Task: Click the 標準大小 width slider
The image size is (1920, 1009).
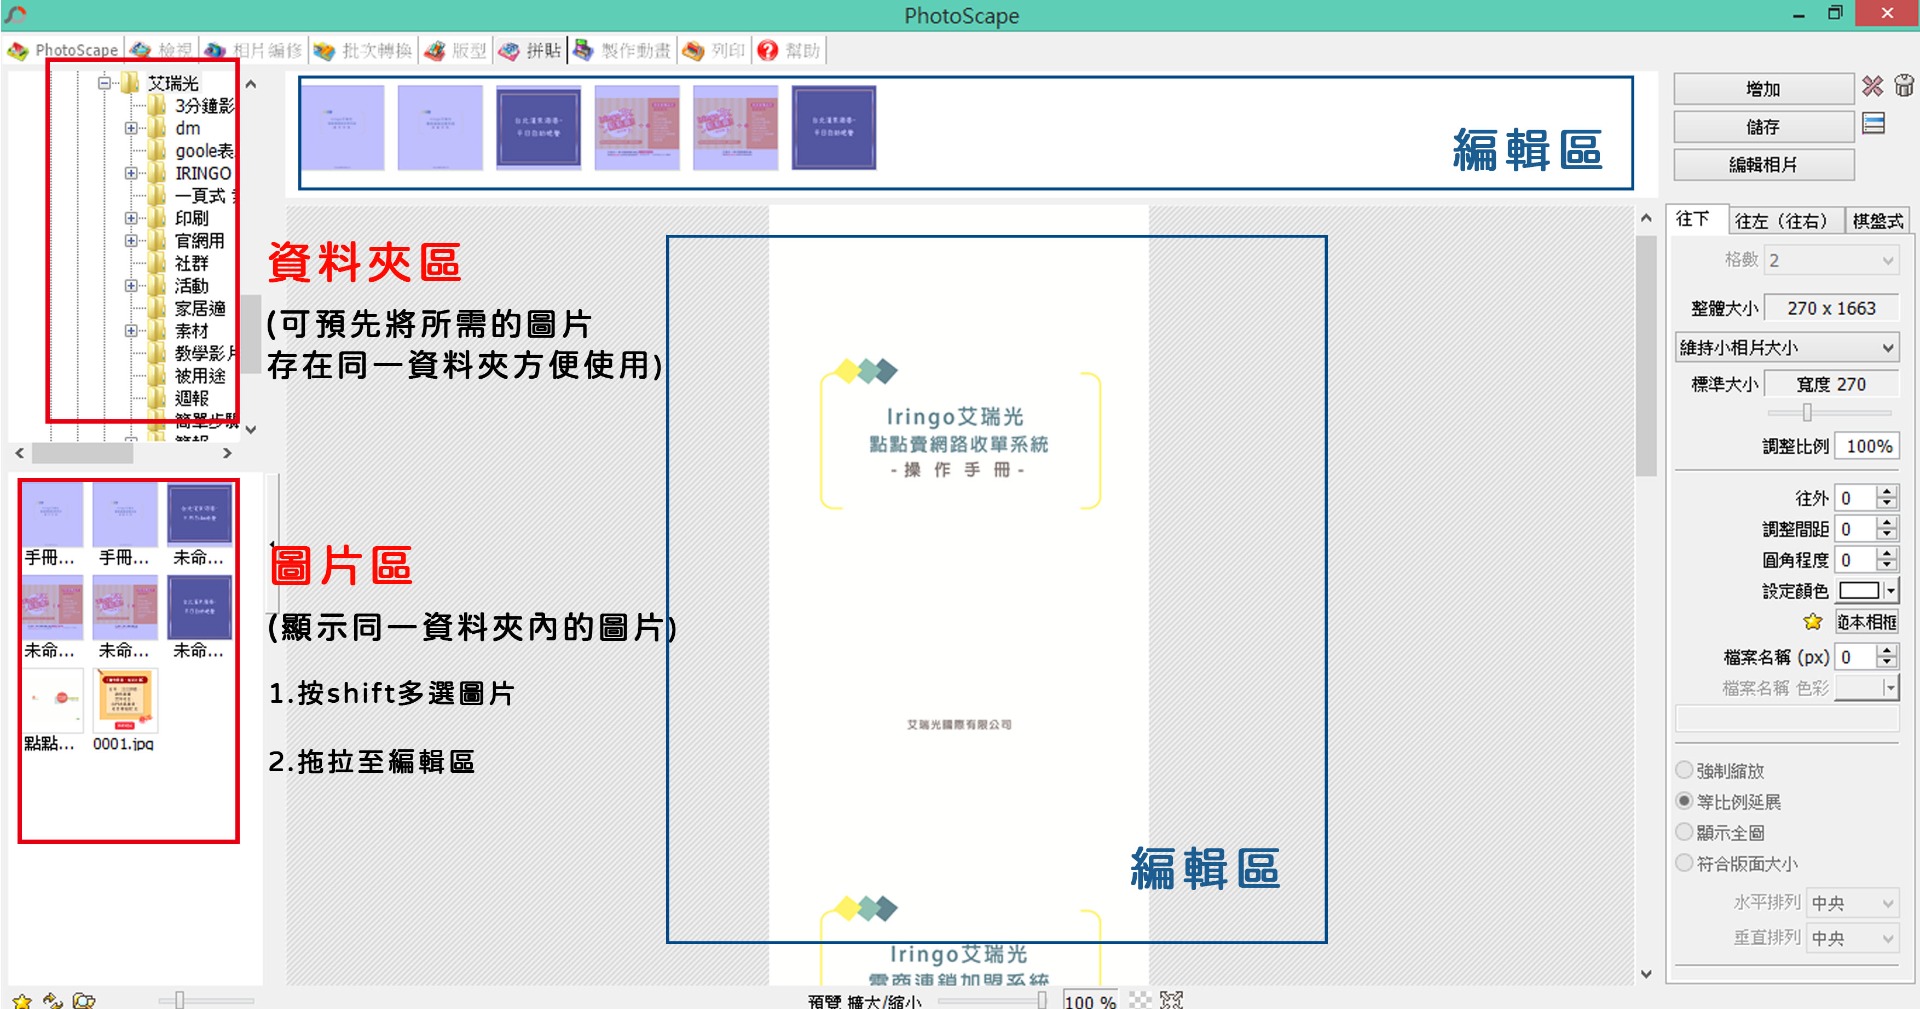Action: tap(1829, 412)
